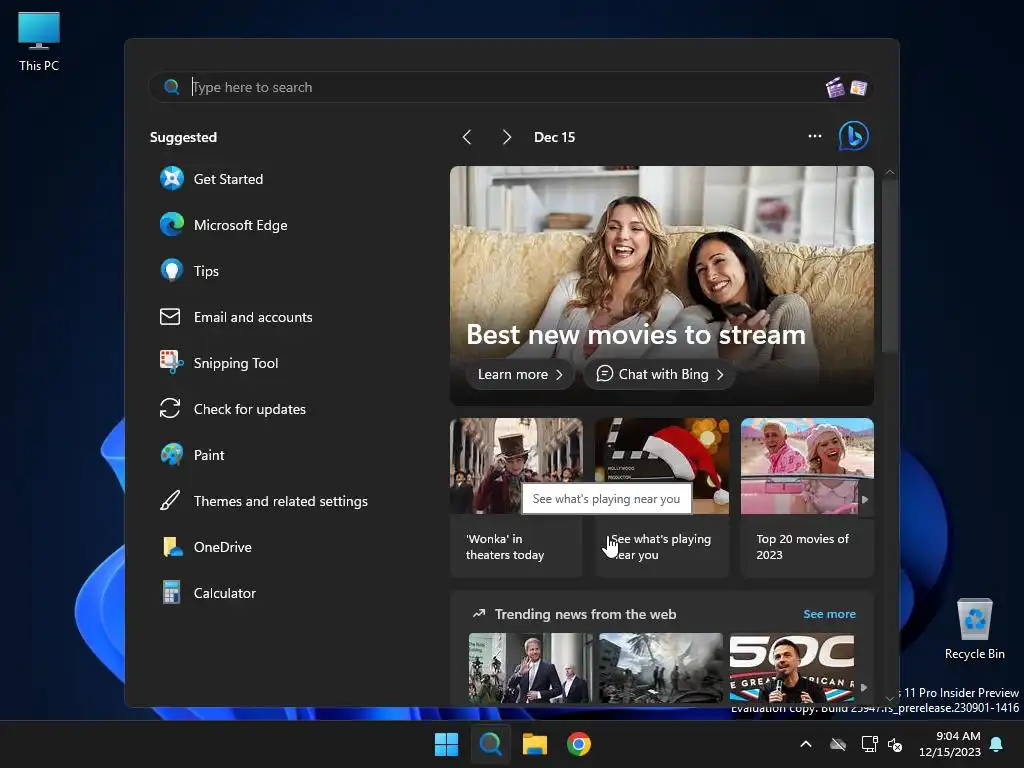Open File Explorer from taskbar
This screenshot has height=768, width=1024.
(x=535, y=744)
